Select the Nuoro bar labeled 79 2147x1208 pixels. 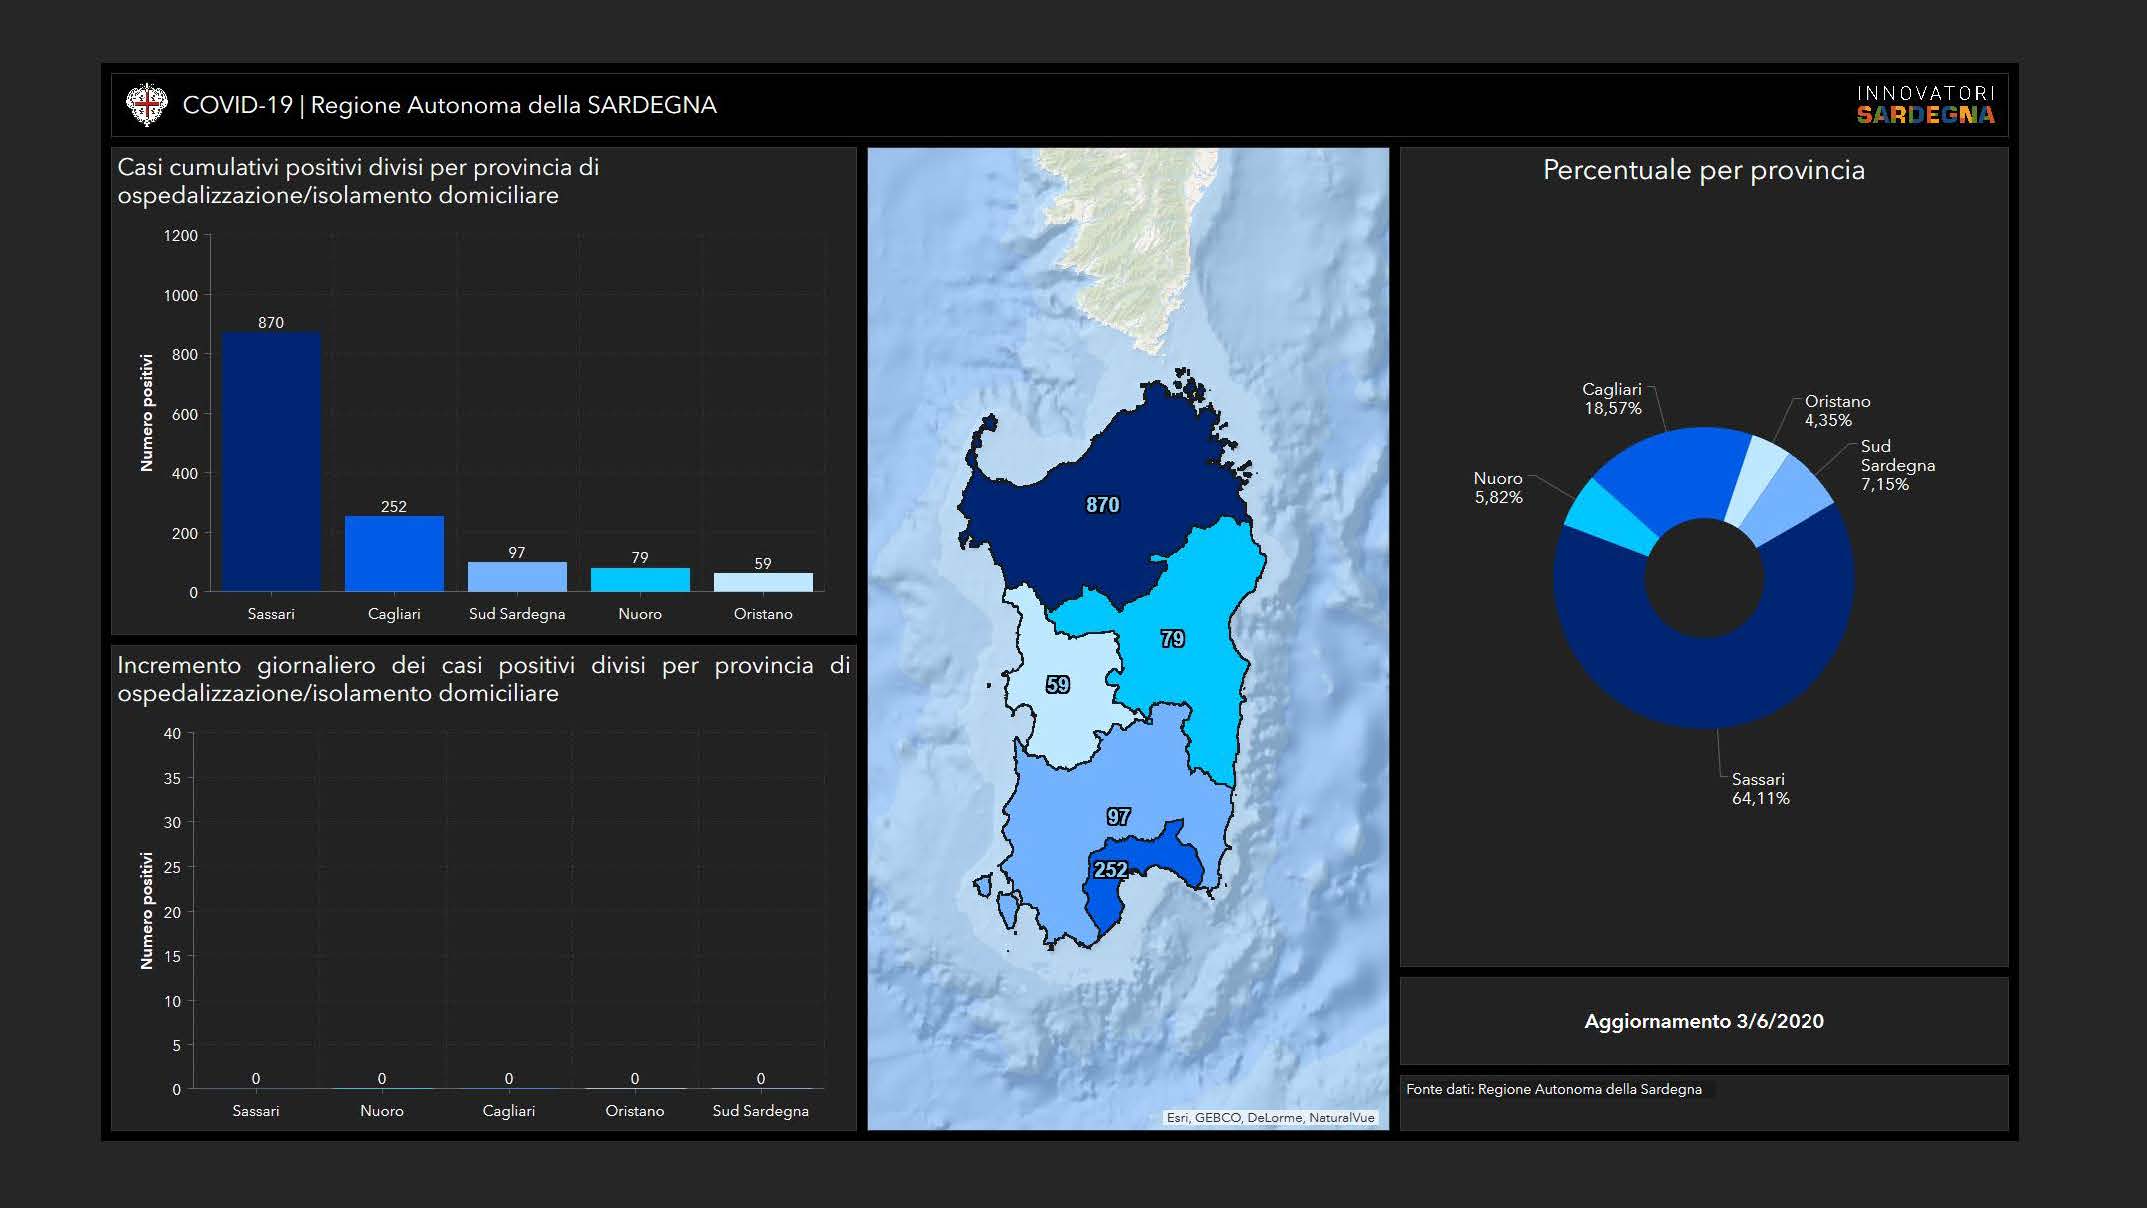pyautogui.click(x=640, y=580)
